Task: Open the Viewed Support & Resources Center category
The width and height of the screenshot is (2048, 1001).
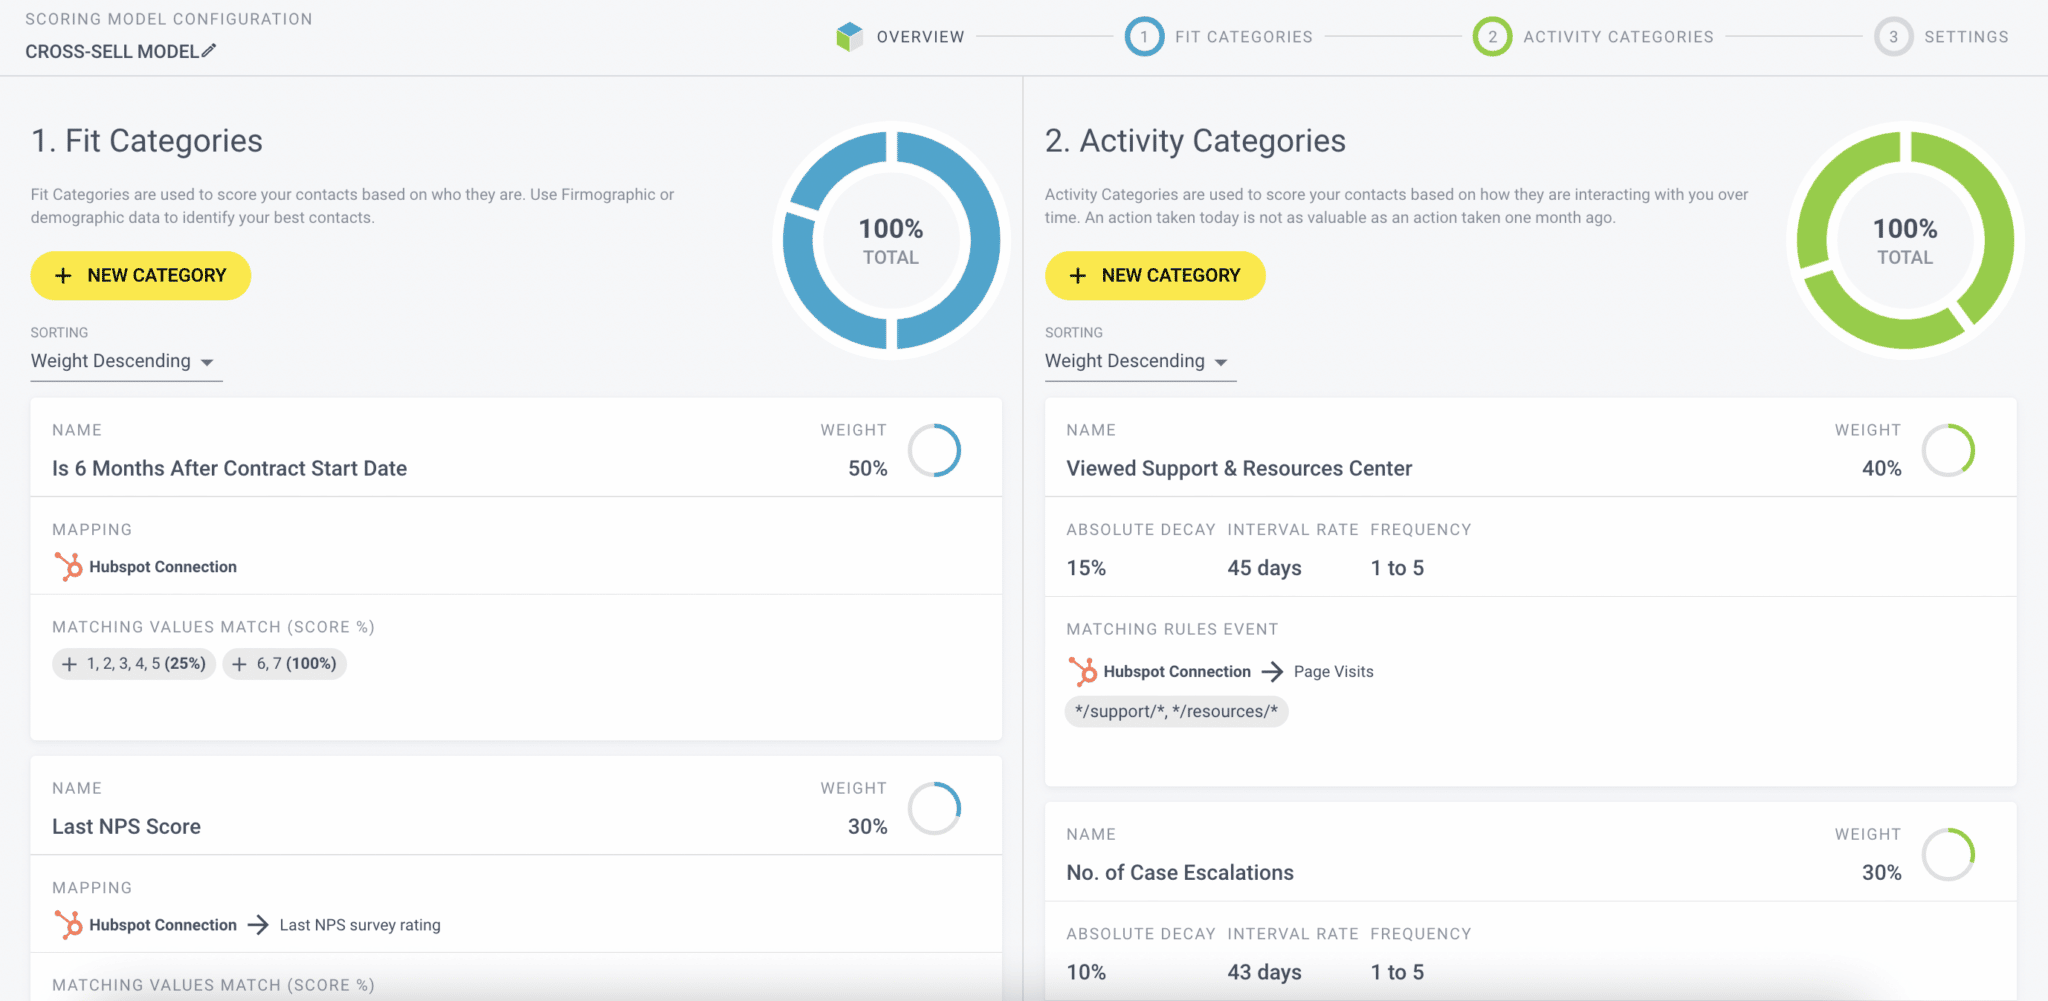Action: pyautogui.click(x=1239, y=469)
